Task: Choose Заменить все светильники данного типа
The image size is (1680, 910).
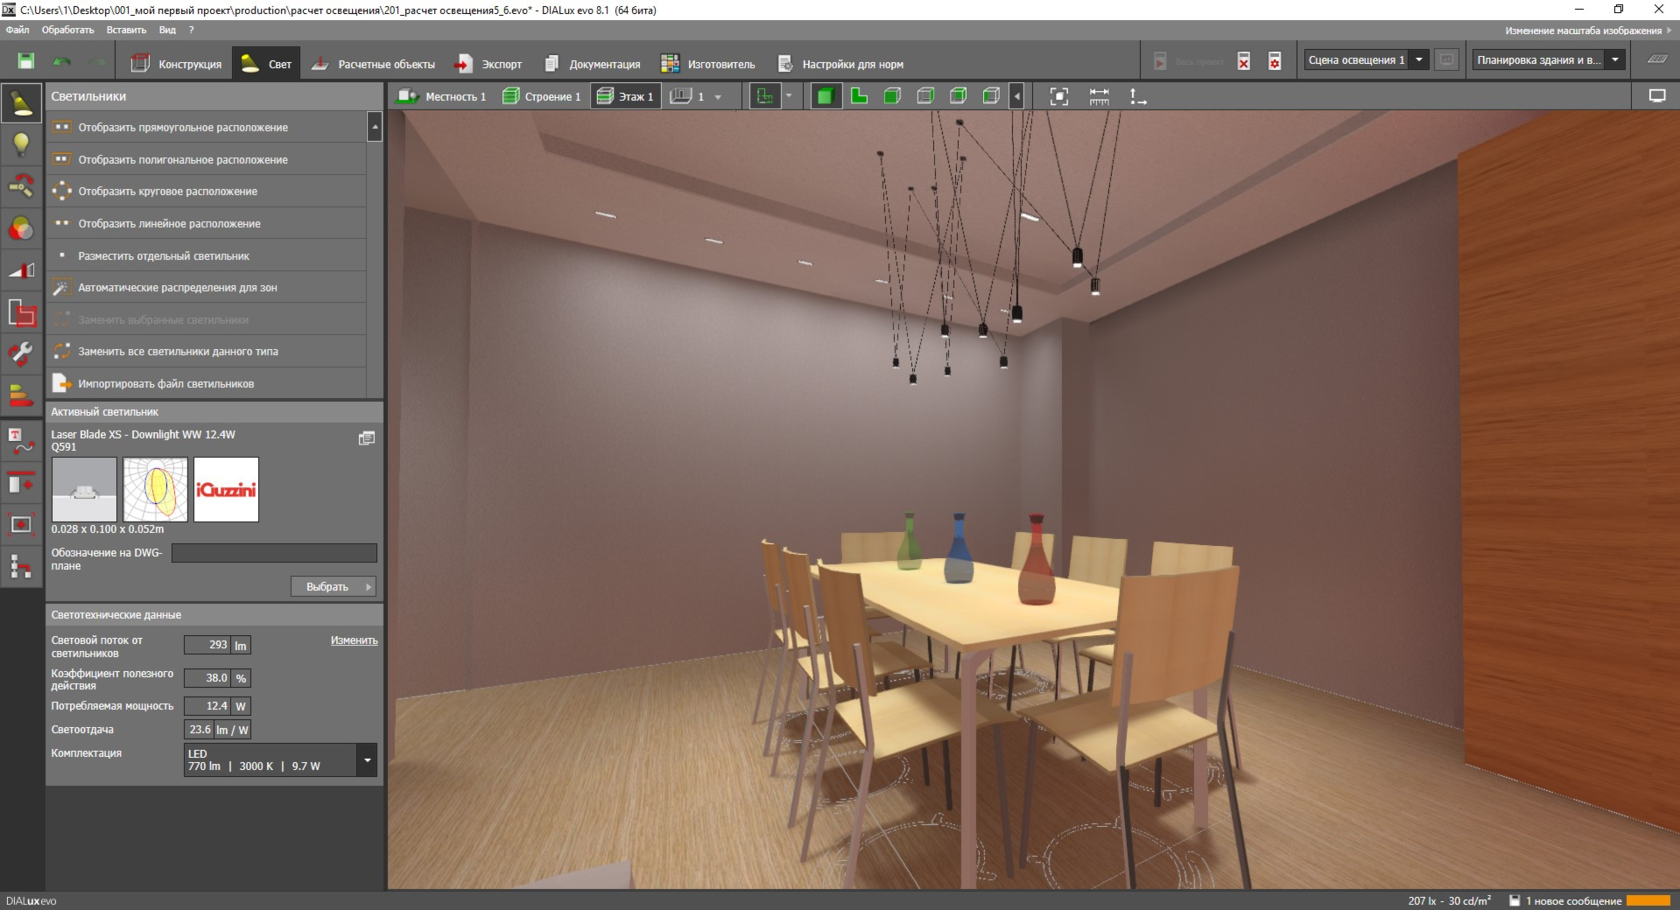Action: coord(207,351)
